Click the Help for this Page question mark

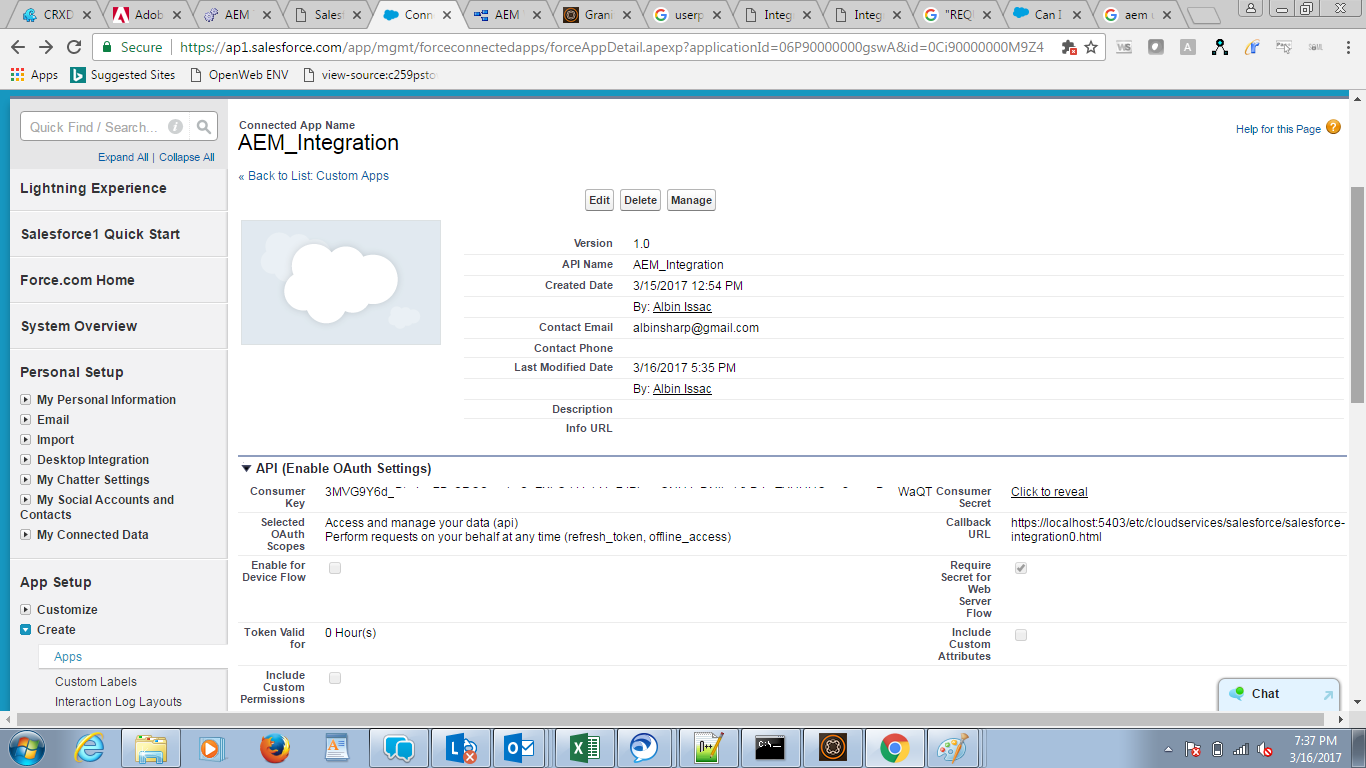click(1333, 128)
